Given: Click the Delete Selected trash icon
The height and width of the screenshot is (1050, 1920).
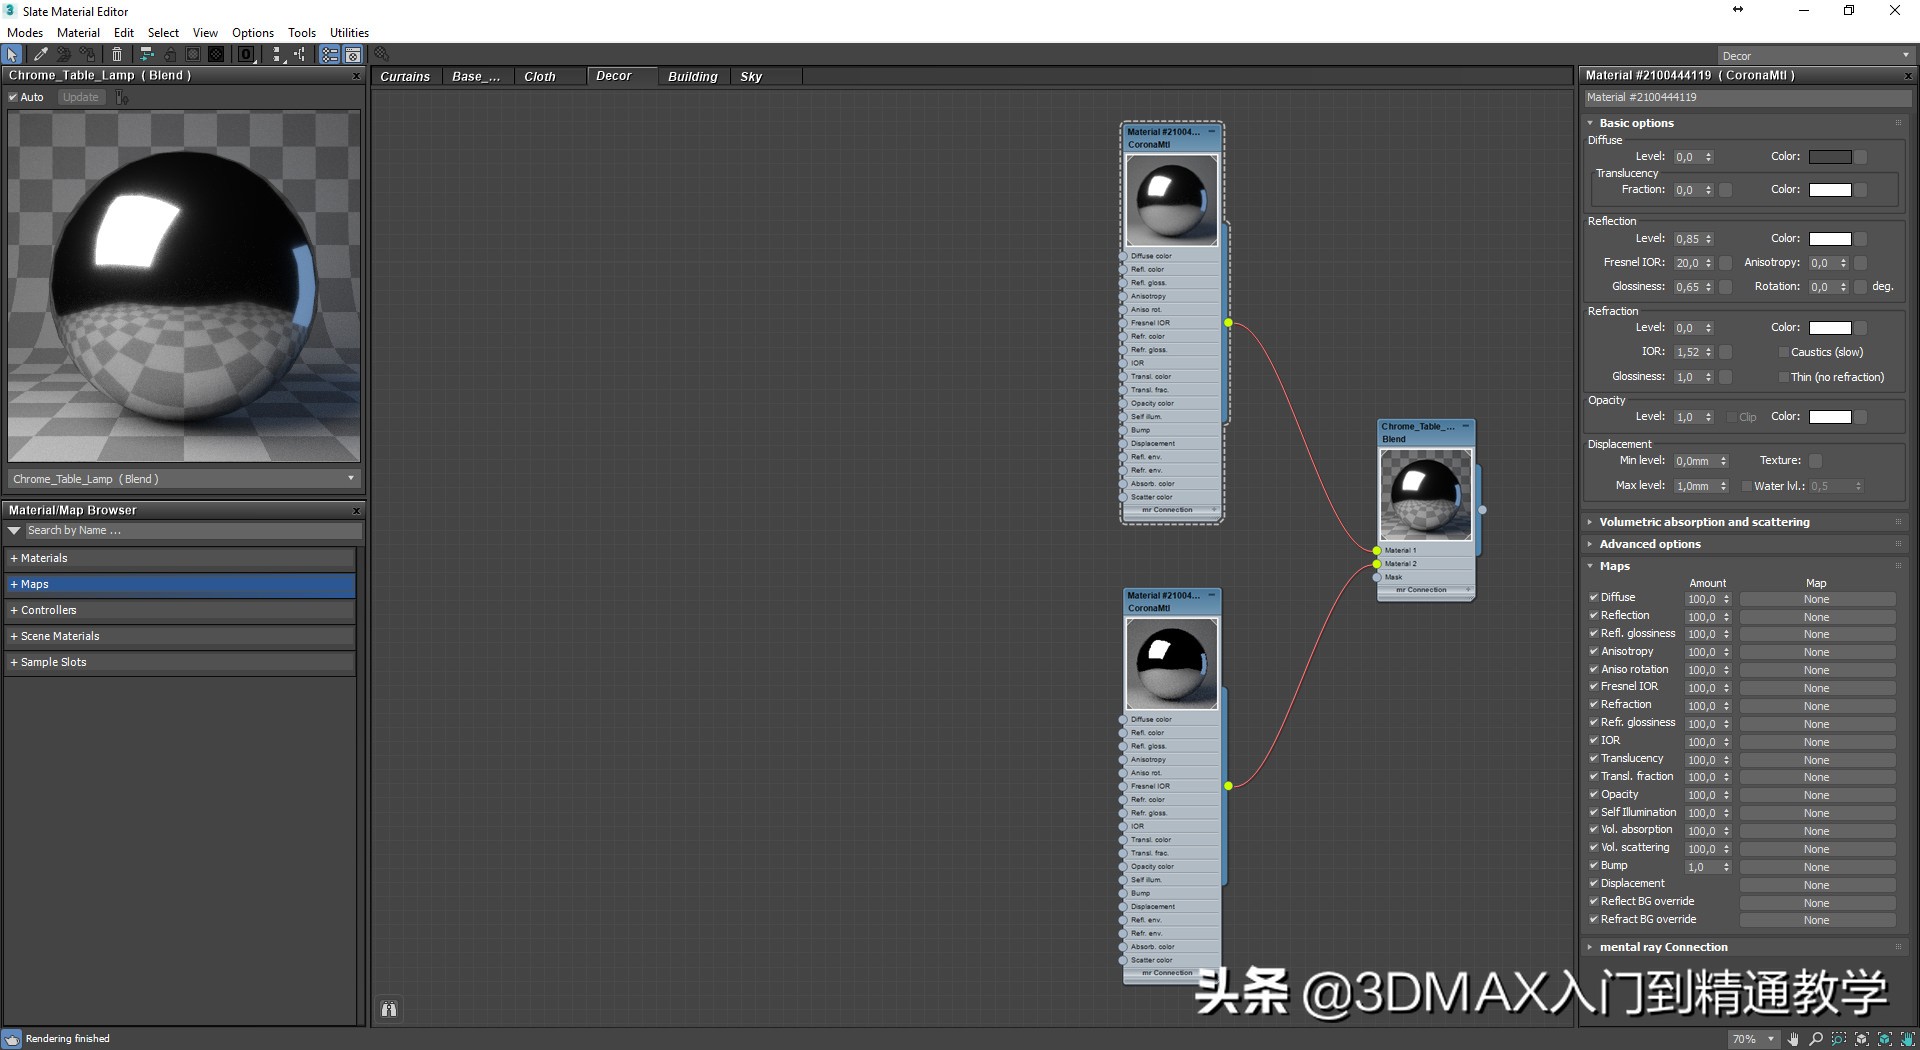Looking at the screenshot, I should (117, 54).
